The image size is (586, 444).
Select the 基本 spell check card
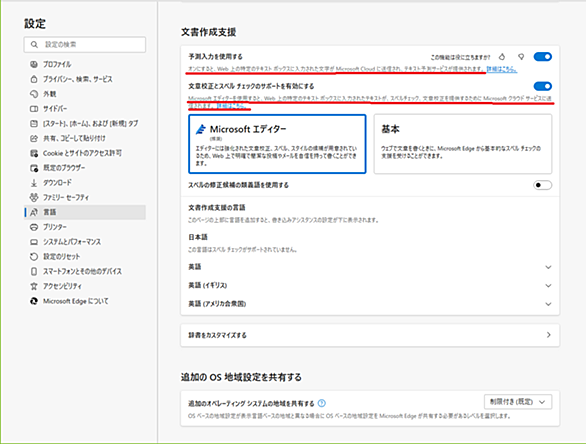pyautogui.click(x=463, y=144)
